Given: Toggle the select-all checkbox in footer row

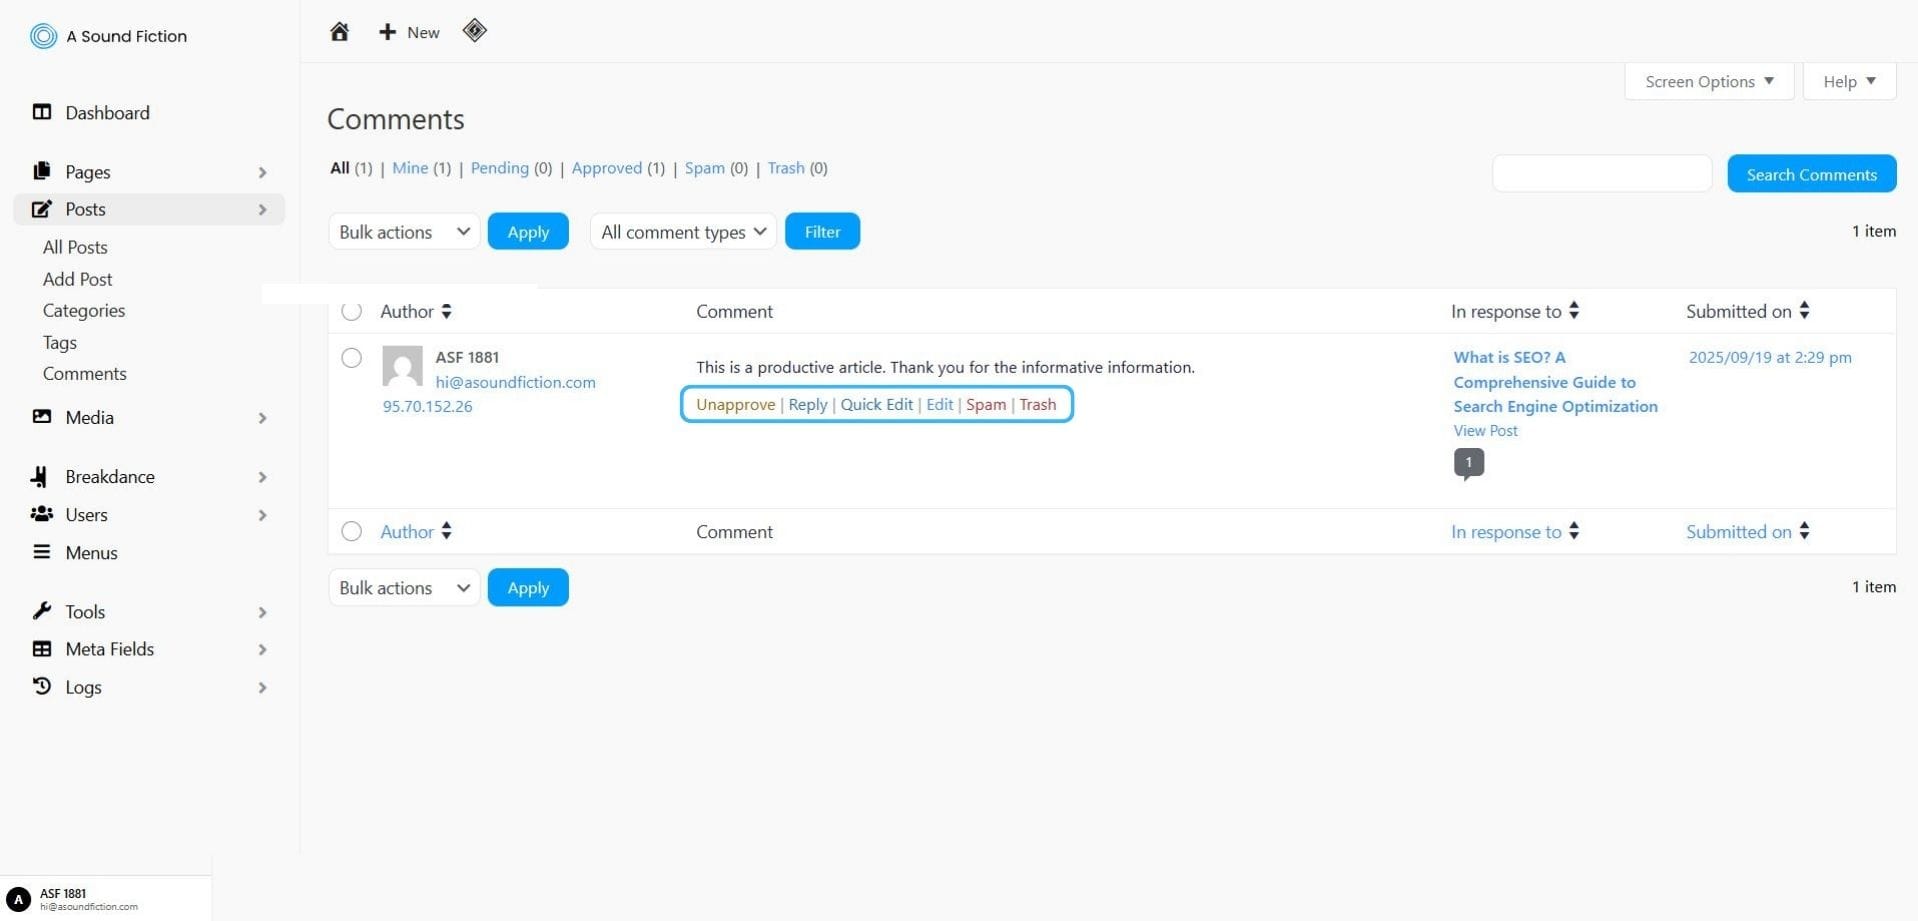Looking at the screenshot, I should point(351,532).
